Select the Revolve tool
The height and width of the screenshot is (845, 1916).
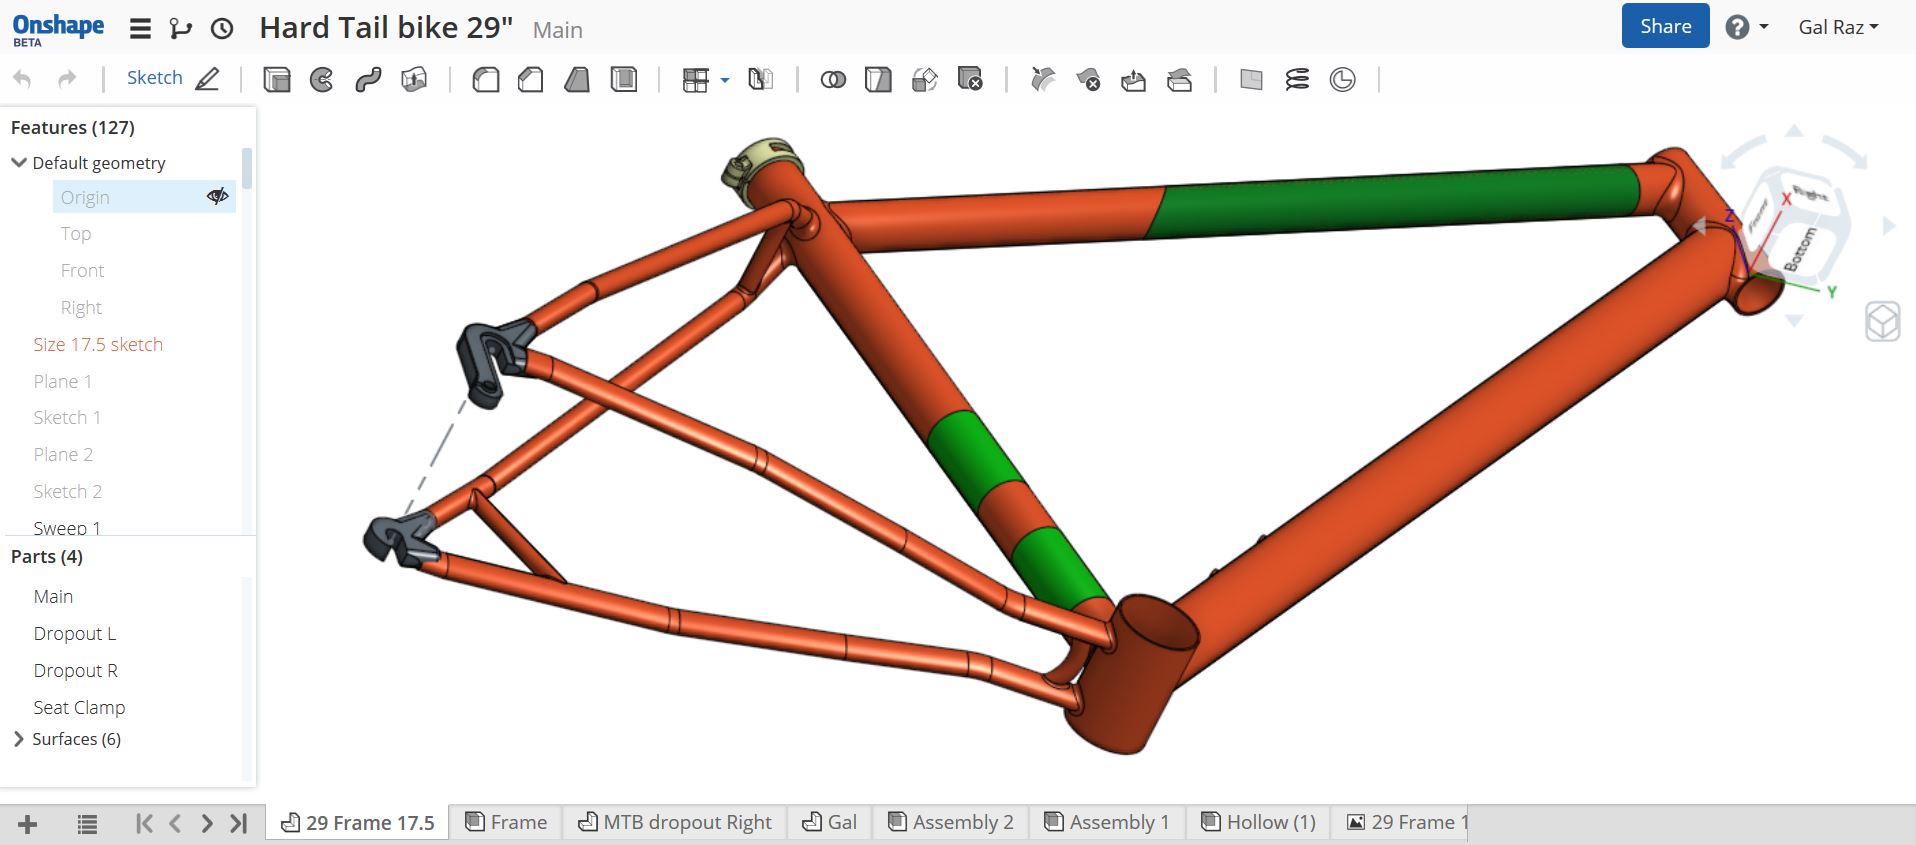coord(322,80)
